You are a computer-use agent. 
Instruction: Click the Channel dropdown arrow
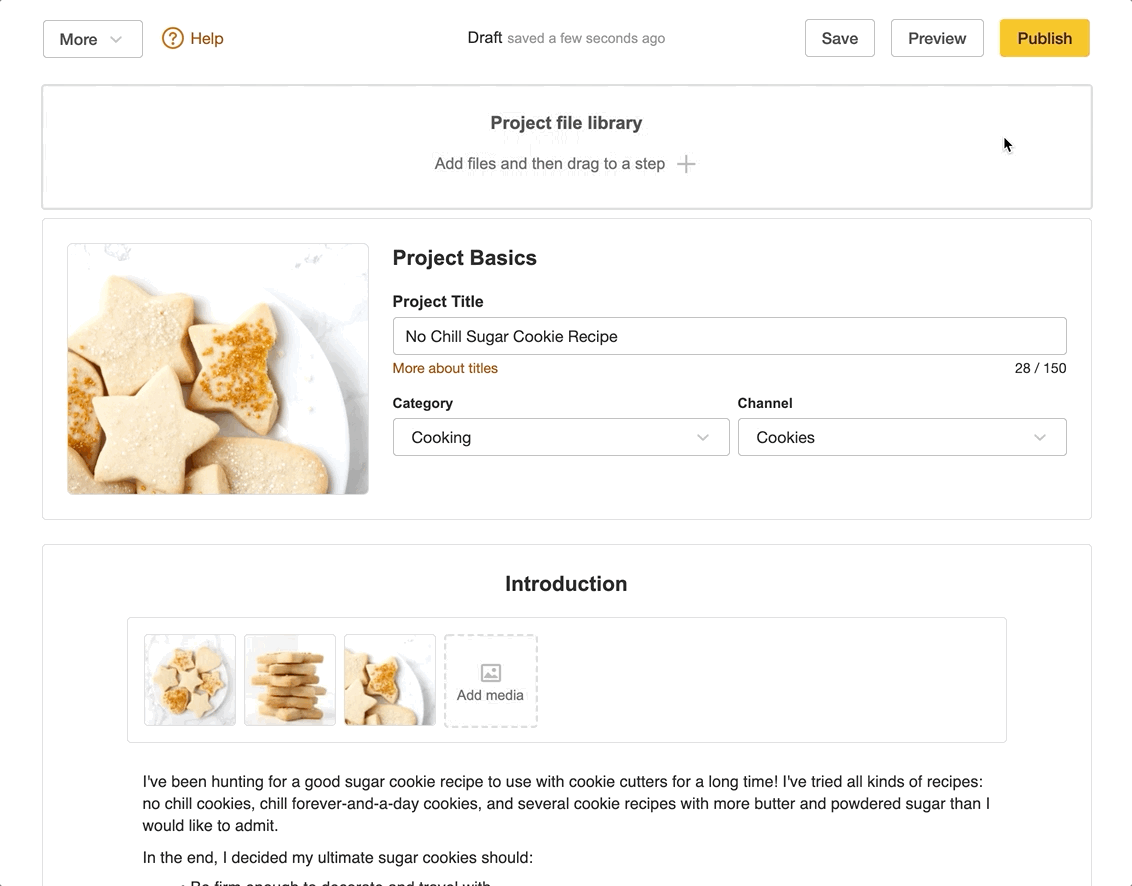tap(1040, 437)
